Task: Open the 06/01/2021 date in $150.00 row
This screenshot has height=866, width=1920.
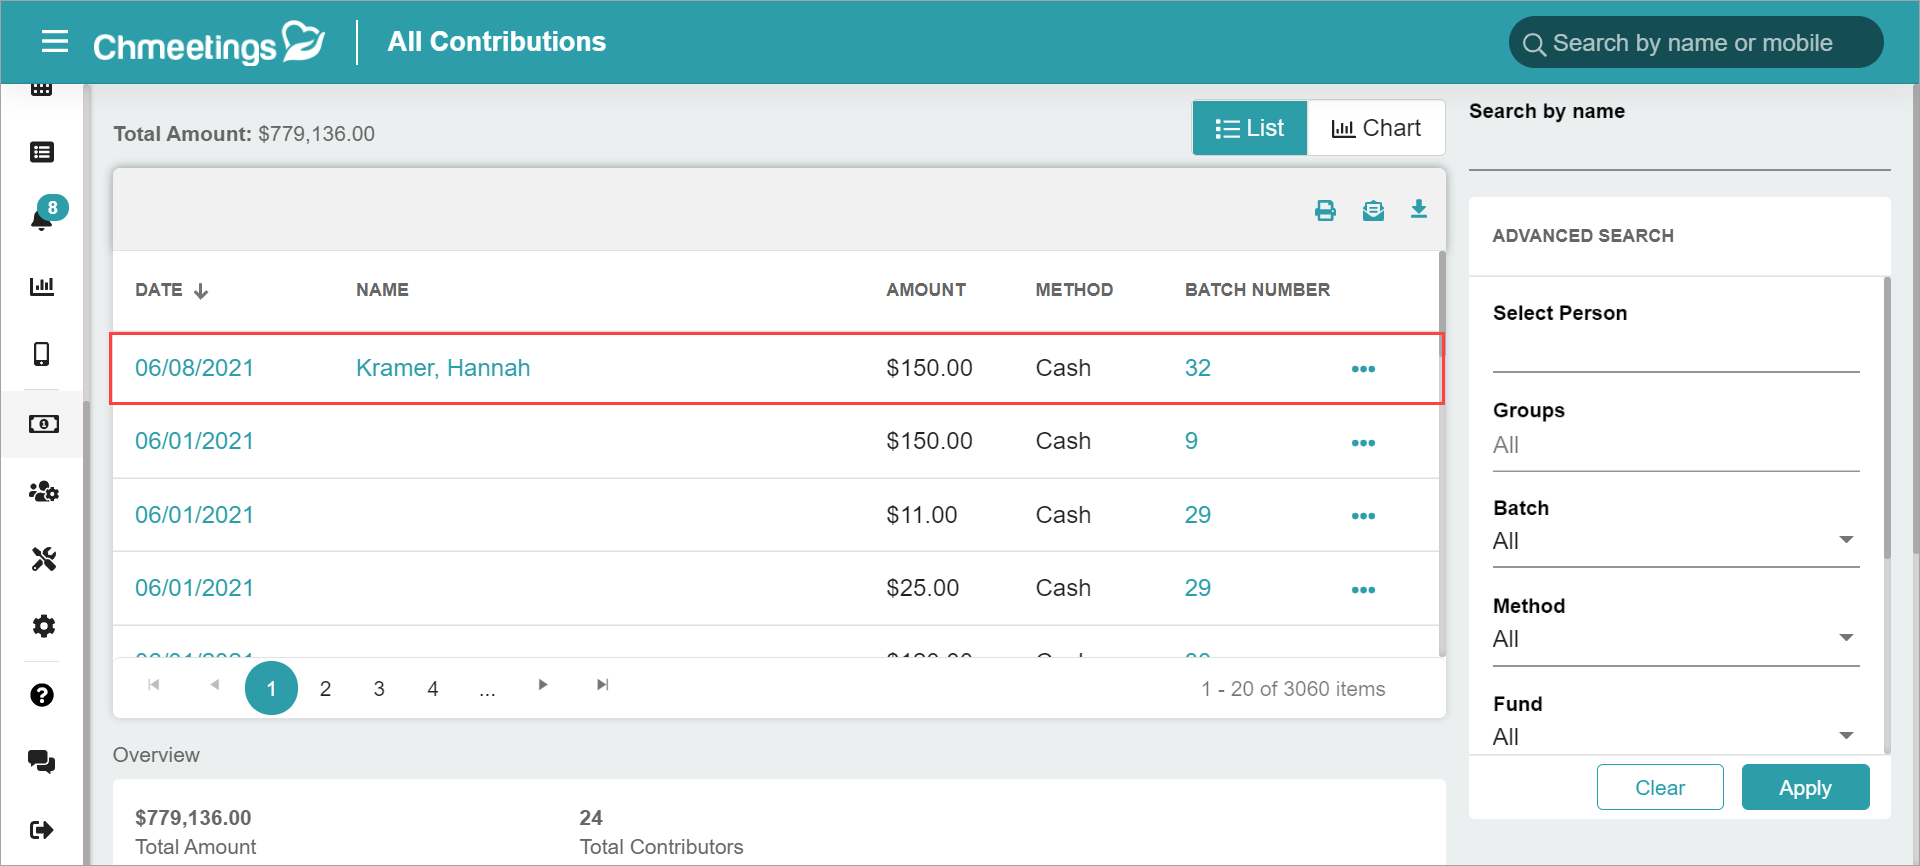Action: 194,441
